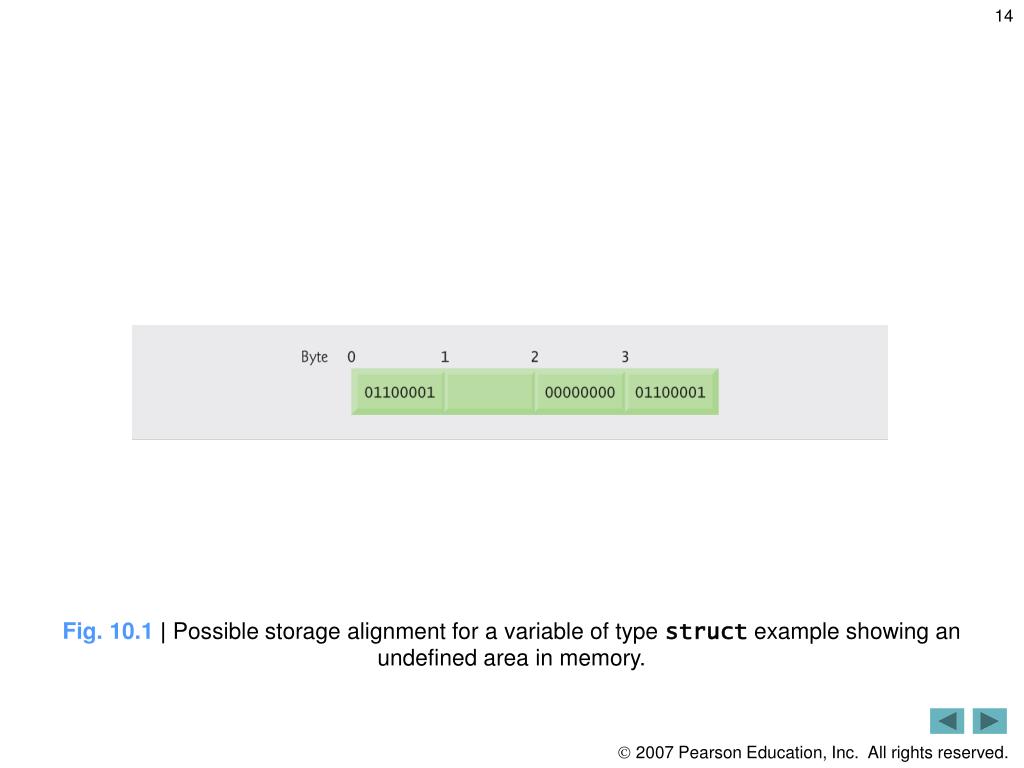Select the 00000000 memory cell
This screenshot has width=1024, height=768.
click(x=579, y=392)
